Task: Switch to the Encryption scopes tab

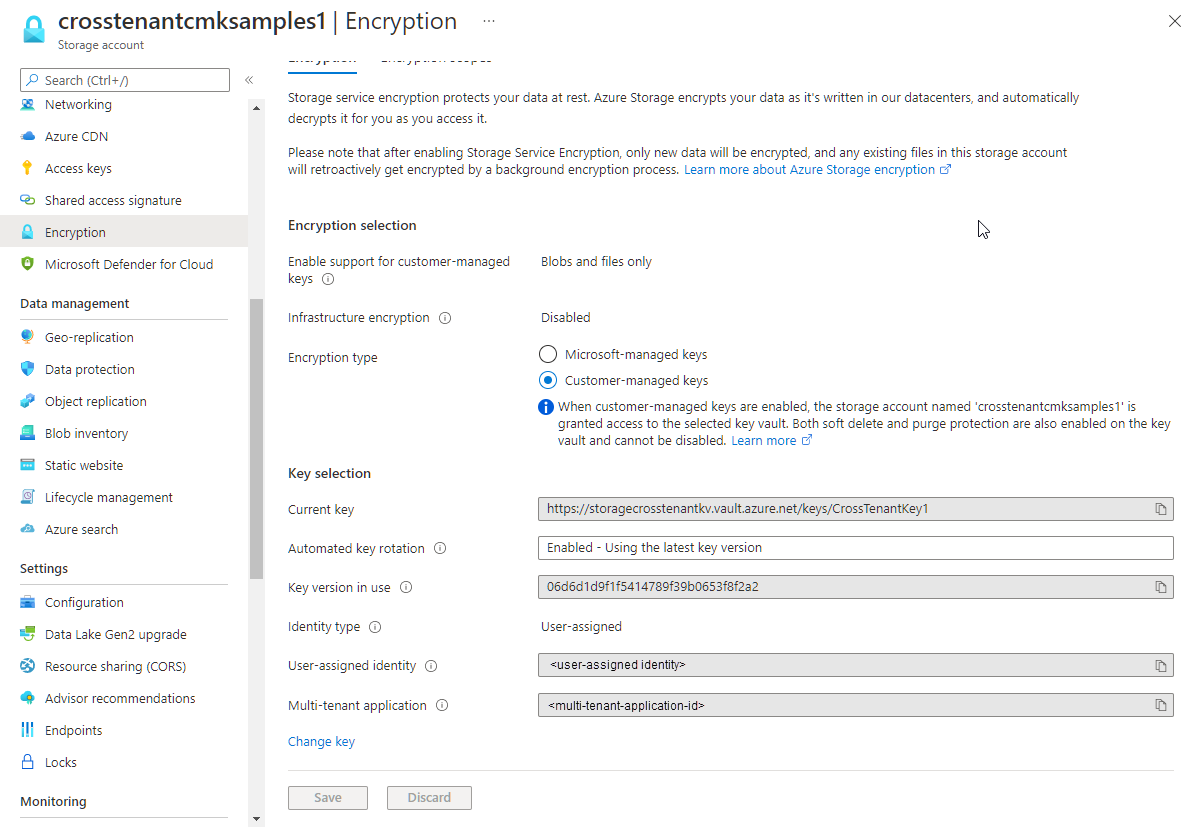Action: pyautogui.click(x=437, y=58)
